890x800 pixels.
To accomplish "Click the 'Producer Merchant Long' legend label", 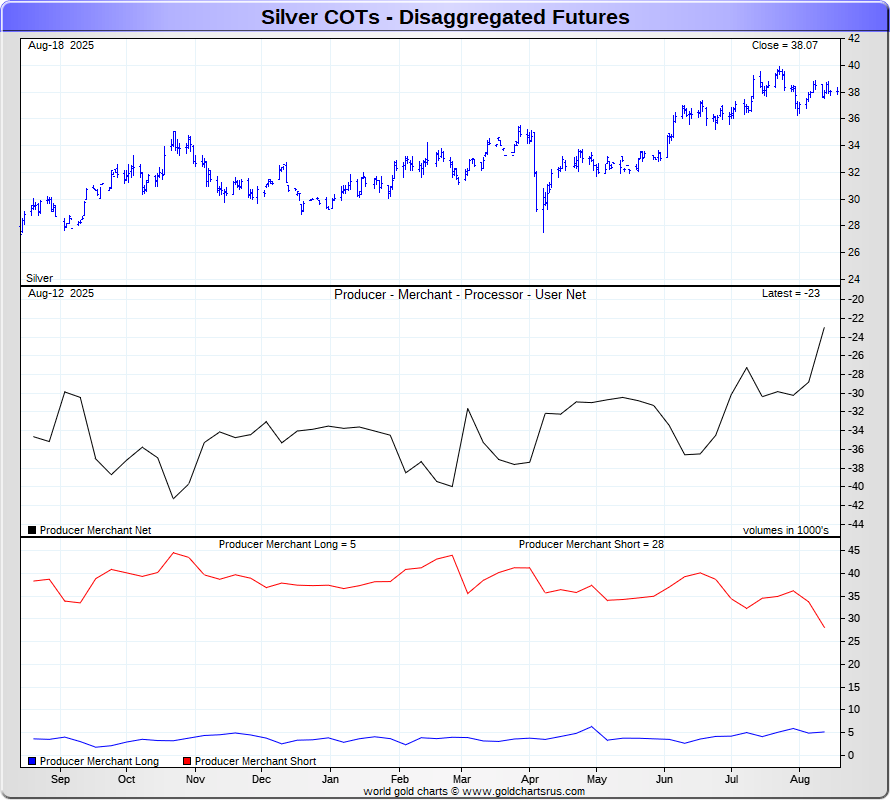I will [99, 761].
